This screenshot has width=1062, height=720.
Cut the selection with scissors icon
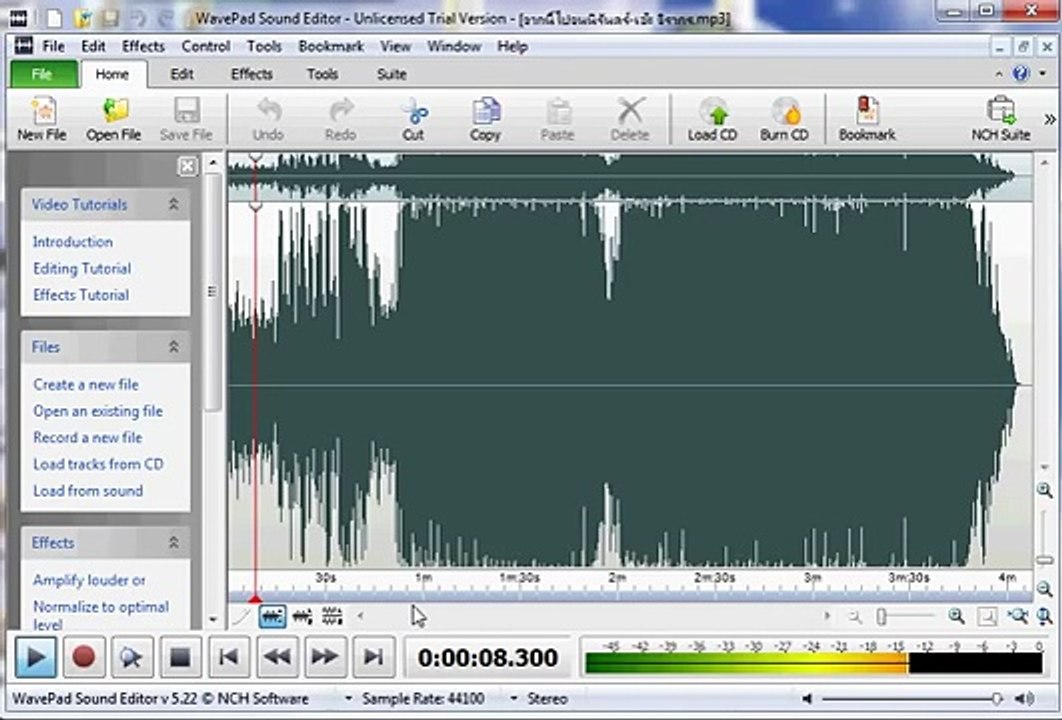413,119
